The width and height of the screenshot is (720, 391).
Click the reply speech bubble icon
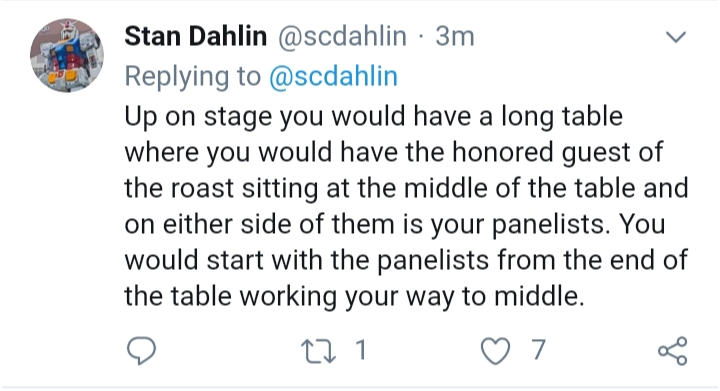tap(141, 351)
